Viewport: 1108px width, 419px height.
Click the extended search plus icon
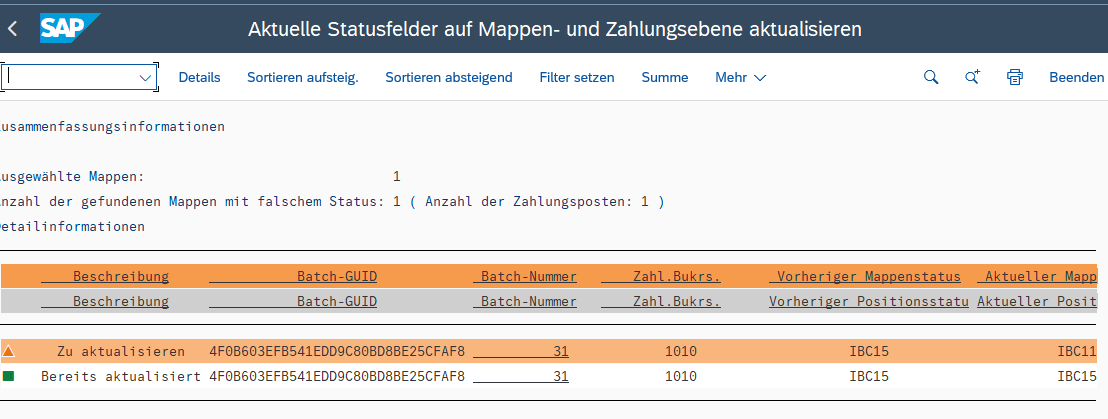click(x=972, y=77)
